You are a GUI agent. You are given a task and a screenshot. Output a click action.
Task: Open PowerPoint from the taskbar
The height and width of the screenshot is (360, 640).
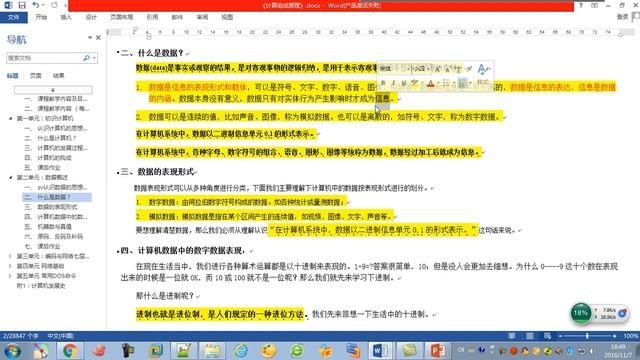tap(437, 351)
